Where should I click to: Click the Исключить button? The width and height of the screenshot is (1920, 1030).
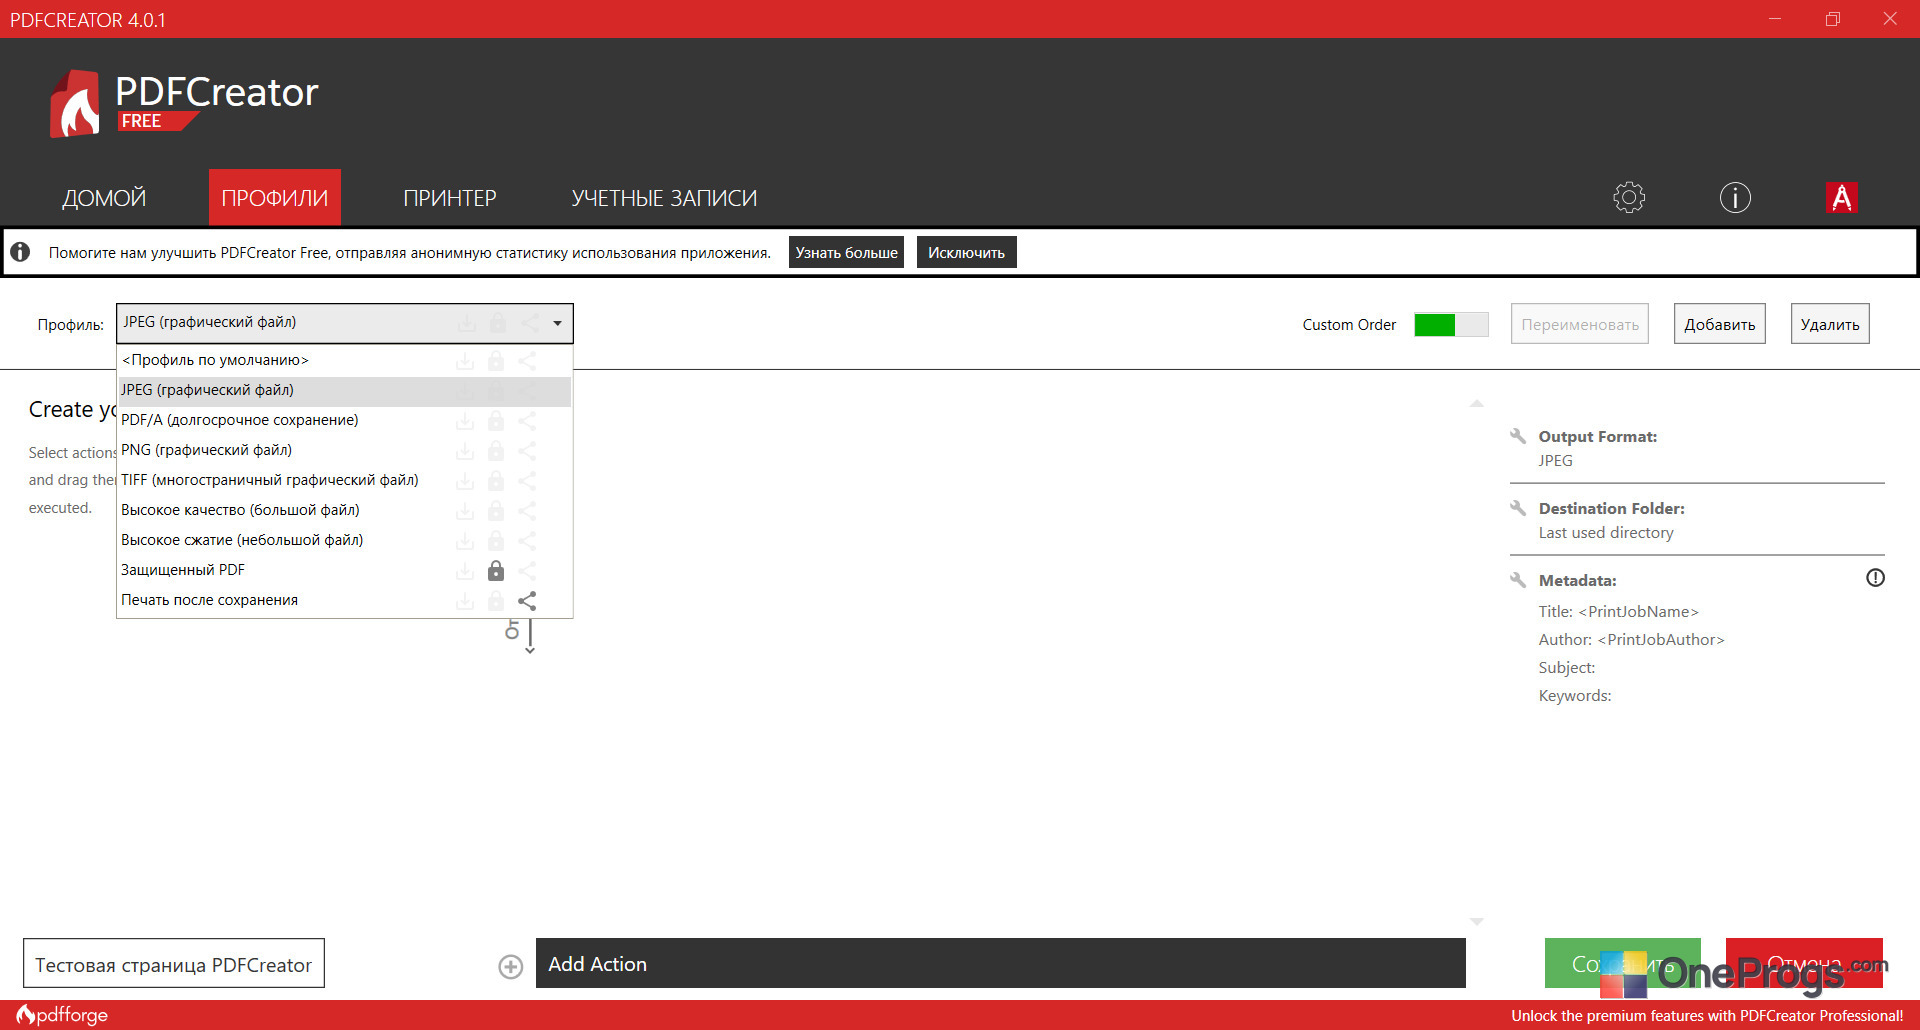966,252
